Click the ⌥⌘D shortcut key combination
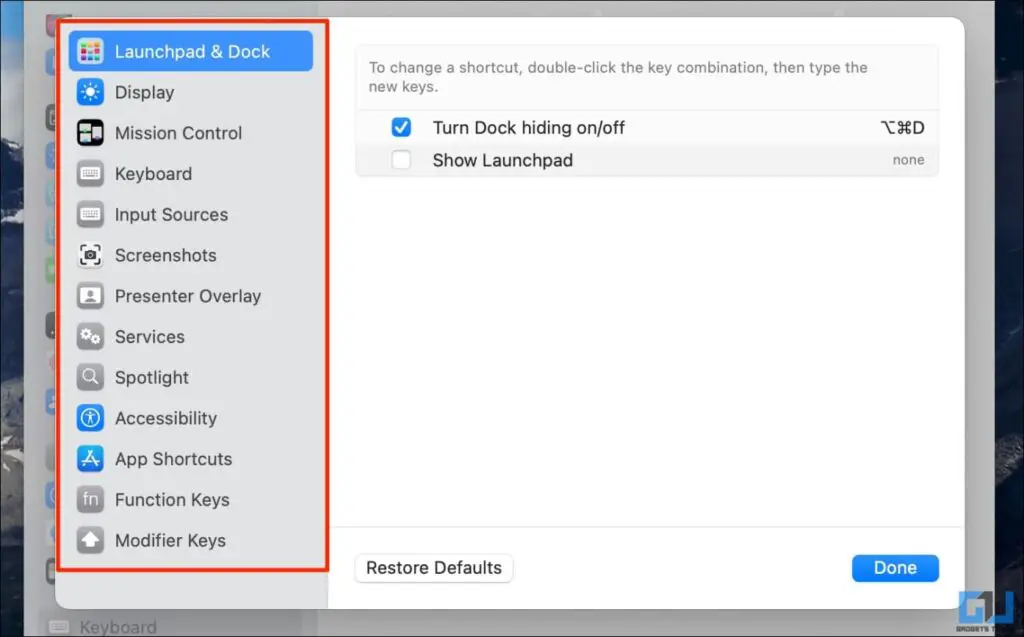The image size is (1024, 637). coord(902,128)
